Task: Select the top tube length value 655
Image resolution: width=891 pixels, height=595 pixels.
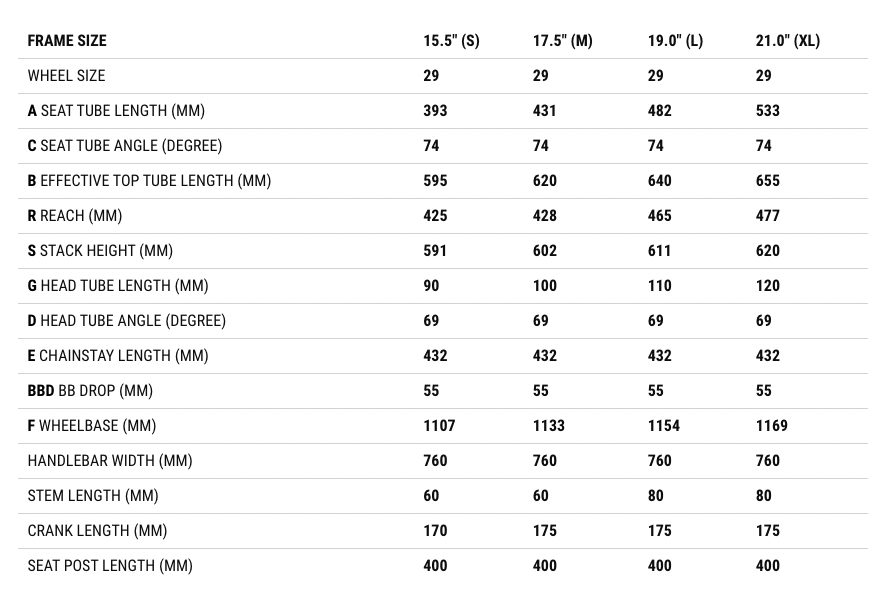Action: click(x=767, y=181)
